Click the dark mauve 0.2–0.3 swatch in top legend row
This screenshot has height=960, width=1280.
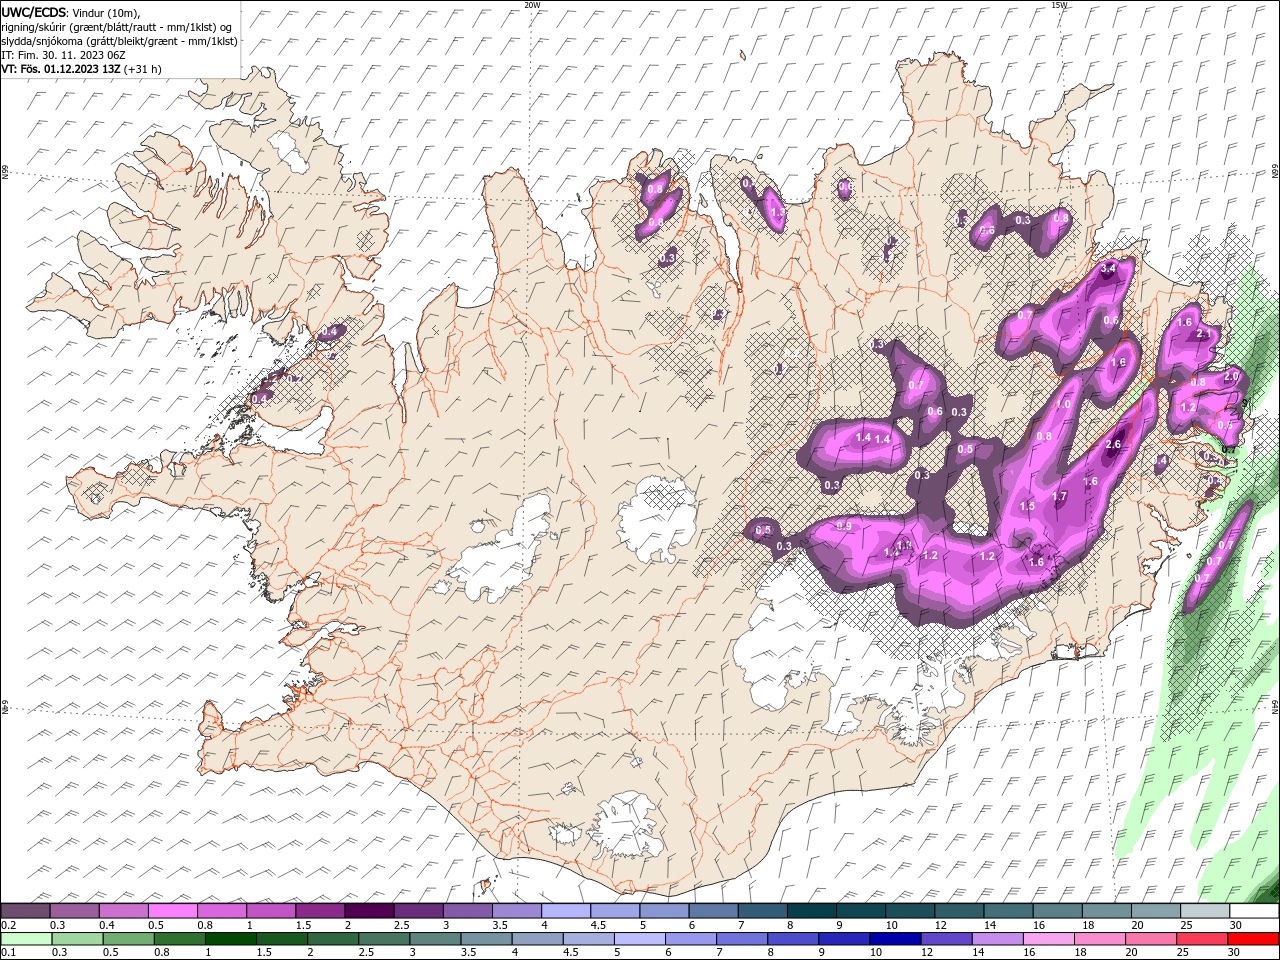coord(26,911)
